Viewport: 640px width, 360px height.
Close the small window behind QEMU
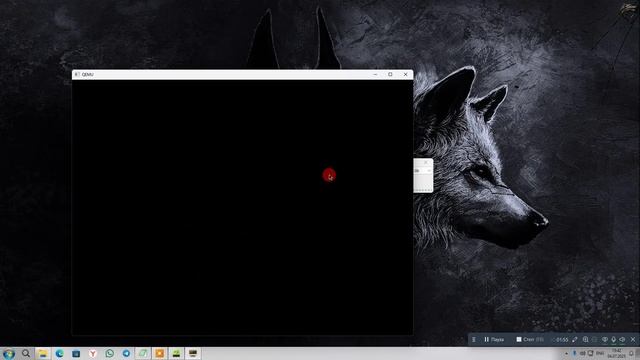[426, 162]
